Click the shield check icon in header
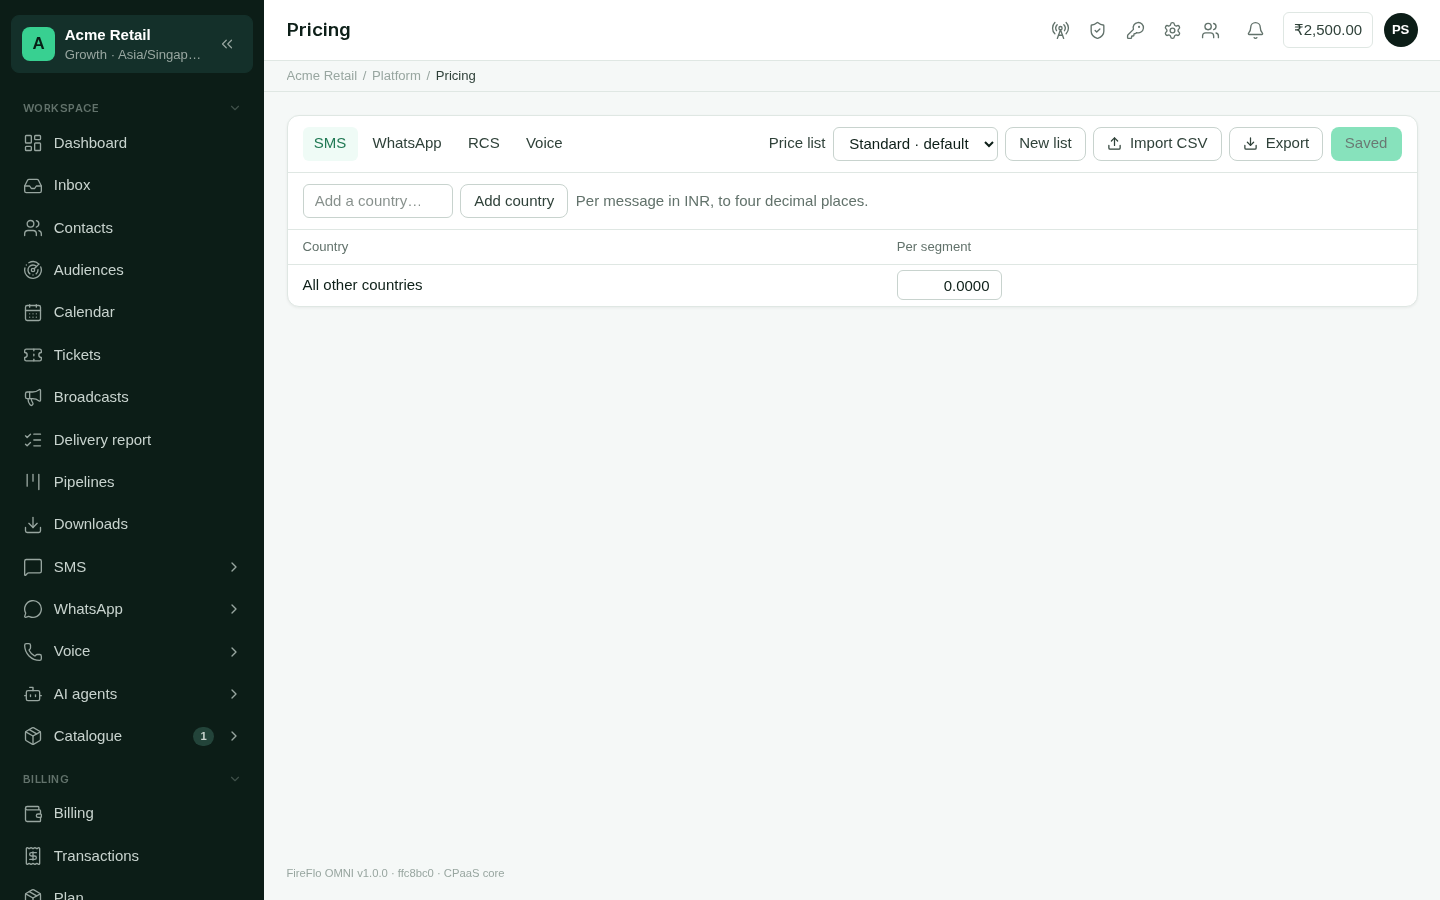1440x900 pixels. tap(1097, 30)
